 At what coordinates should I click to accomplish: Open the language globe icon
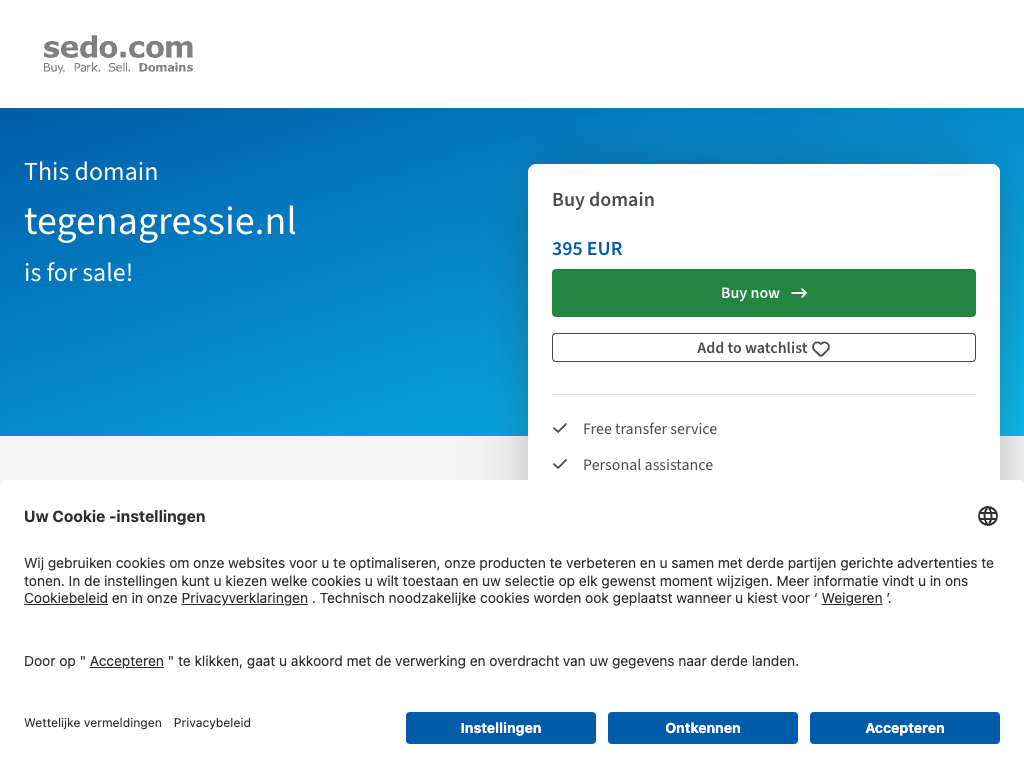988,516
